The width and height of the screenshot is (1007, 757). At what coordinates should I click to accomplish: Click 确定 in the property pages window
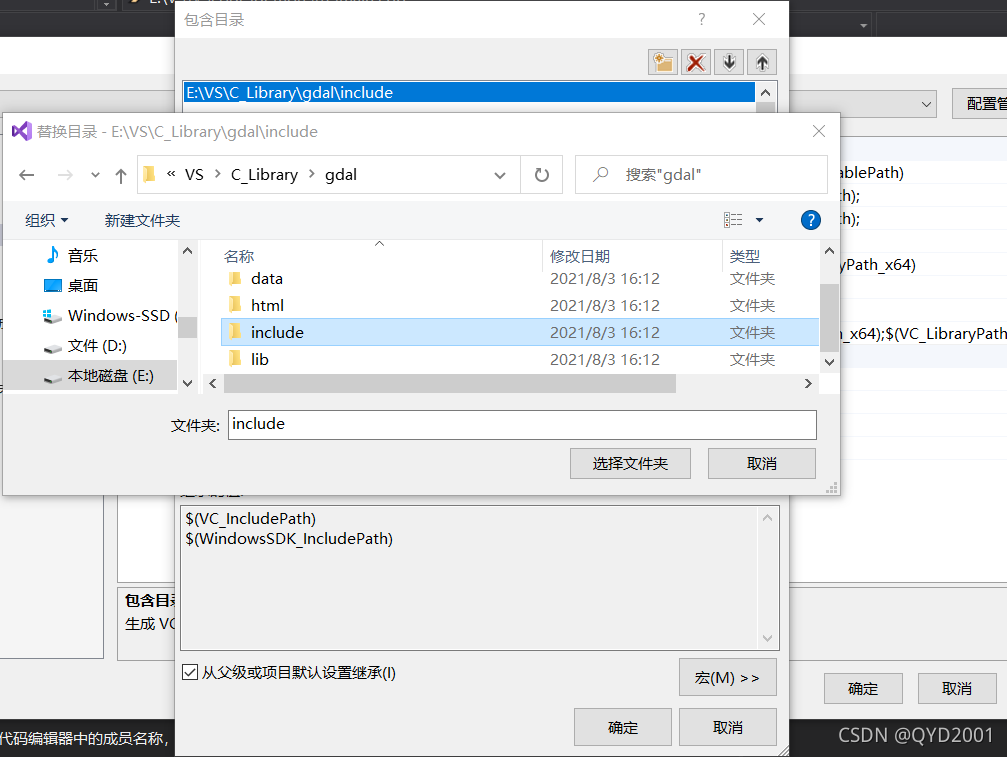click(x=863, y=689)
